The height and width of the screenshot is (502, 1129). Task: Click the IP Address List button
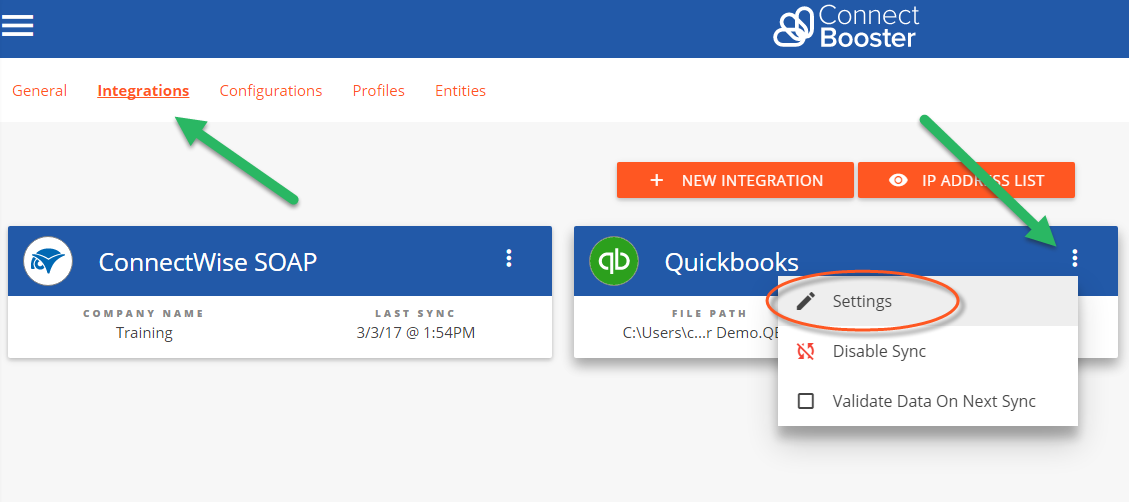pos(966,180)
